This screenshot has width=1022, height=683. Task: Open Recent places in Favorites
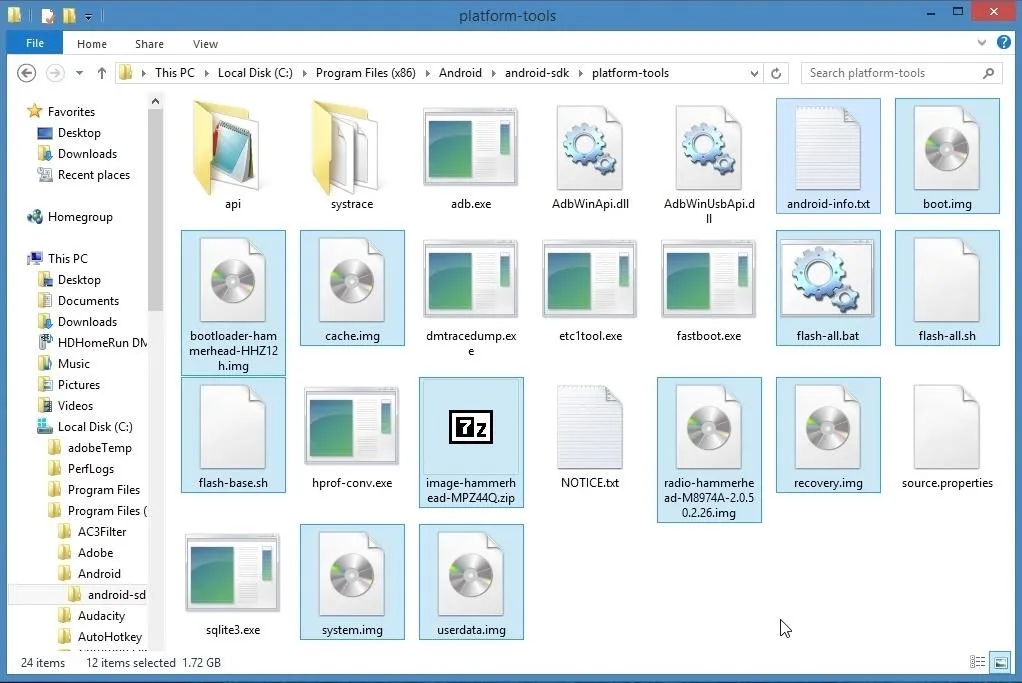[93, 175]
